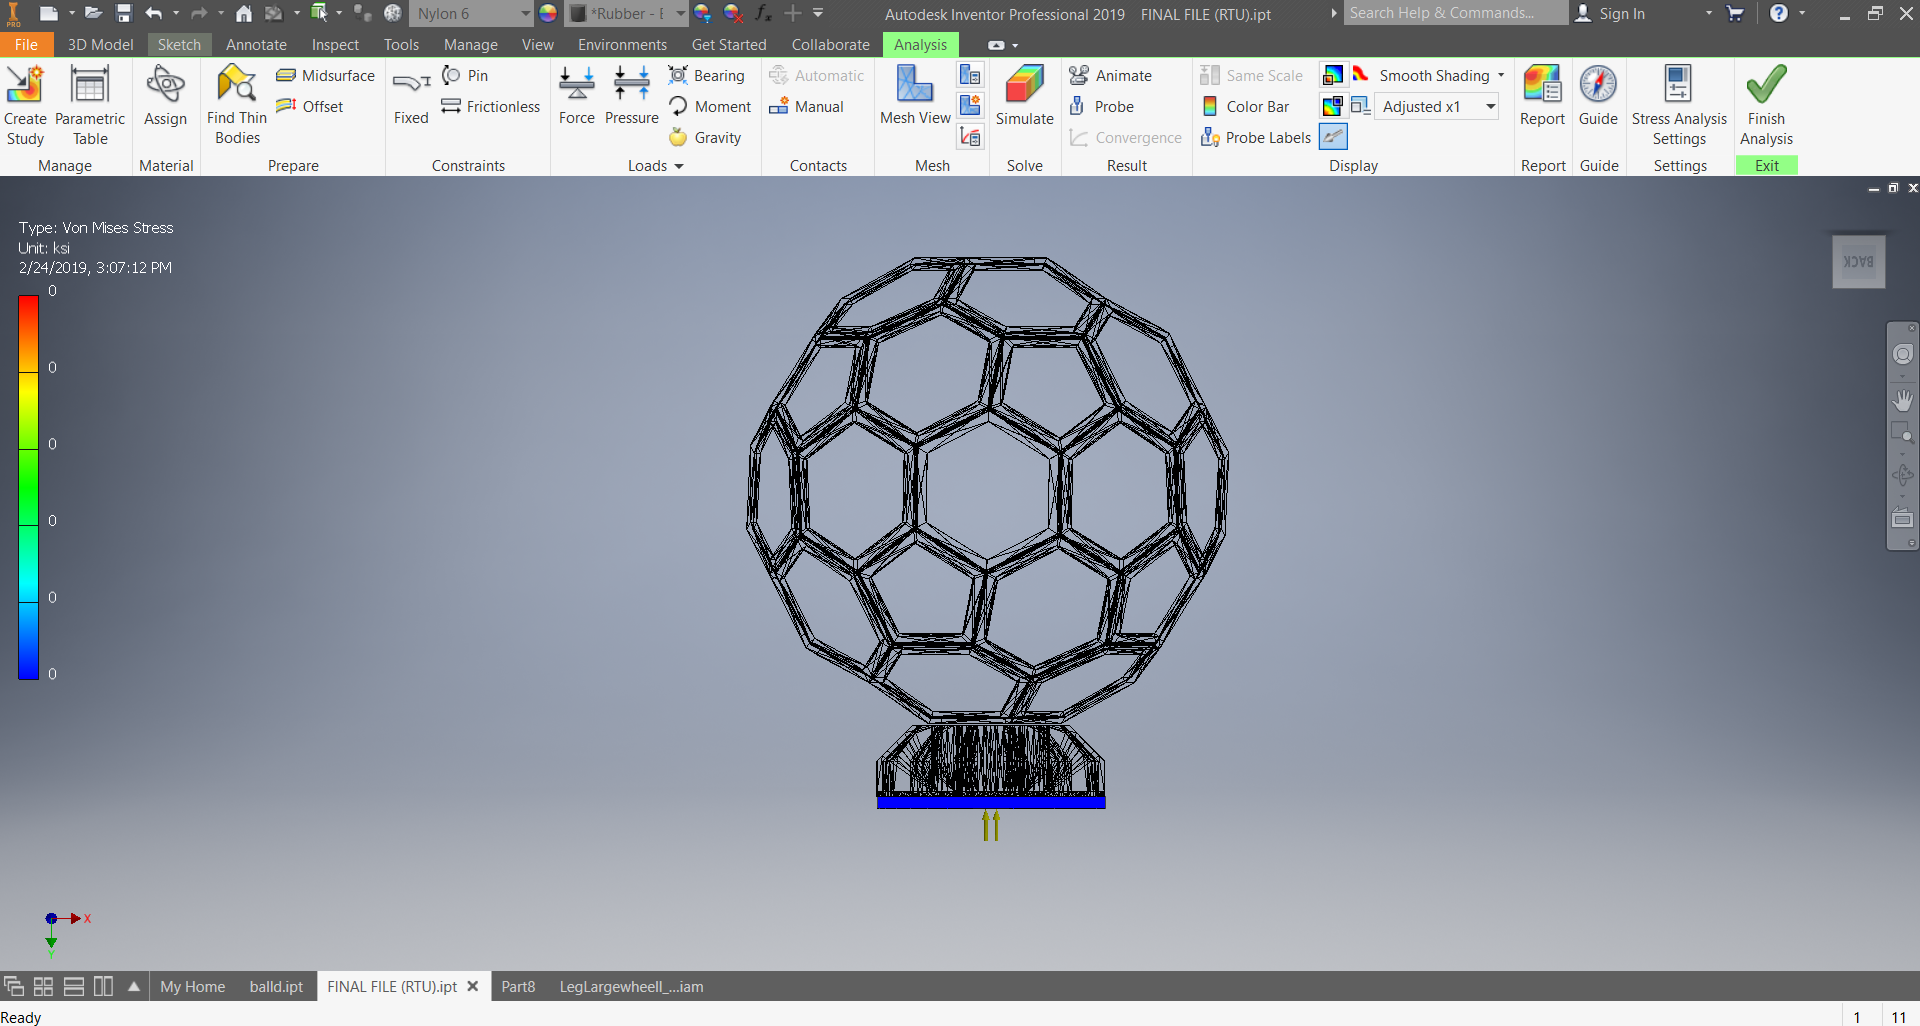Open the LegLargewheell .iam document tab
The image size is (1920, 1026).
pyautogui.click(x=631, y=986)
